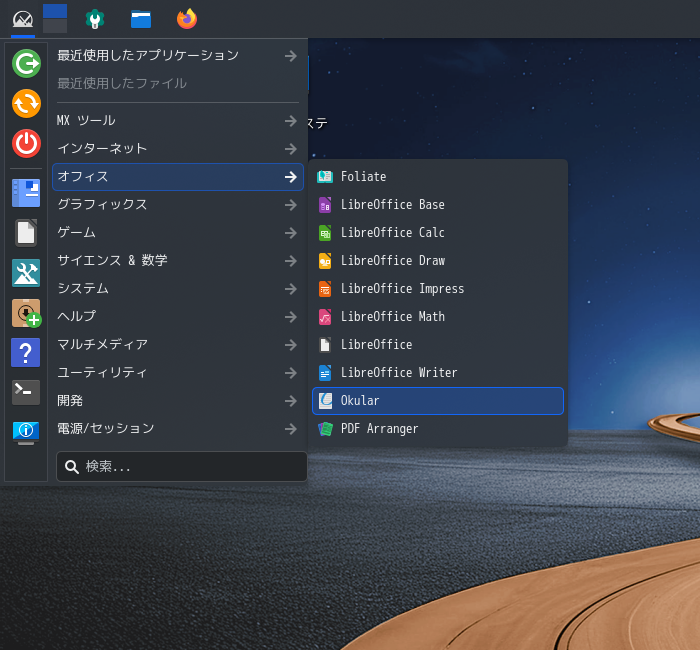The width and height of the screenshot is (700, 650).
Task: Open the MX ツール category label
Action: click(x=86, y=121)
